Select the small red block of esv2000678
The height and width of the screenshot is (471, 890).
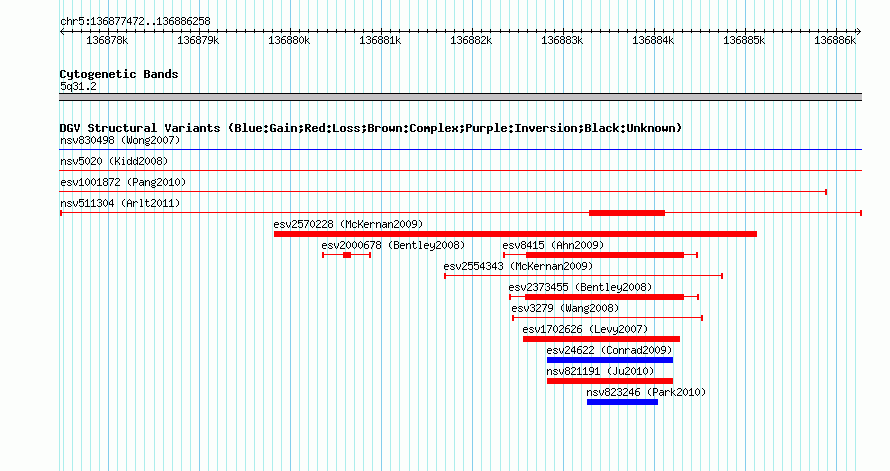pyautogui.click(x=347, y=255)
